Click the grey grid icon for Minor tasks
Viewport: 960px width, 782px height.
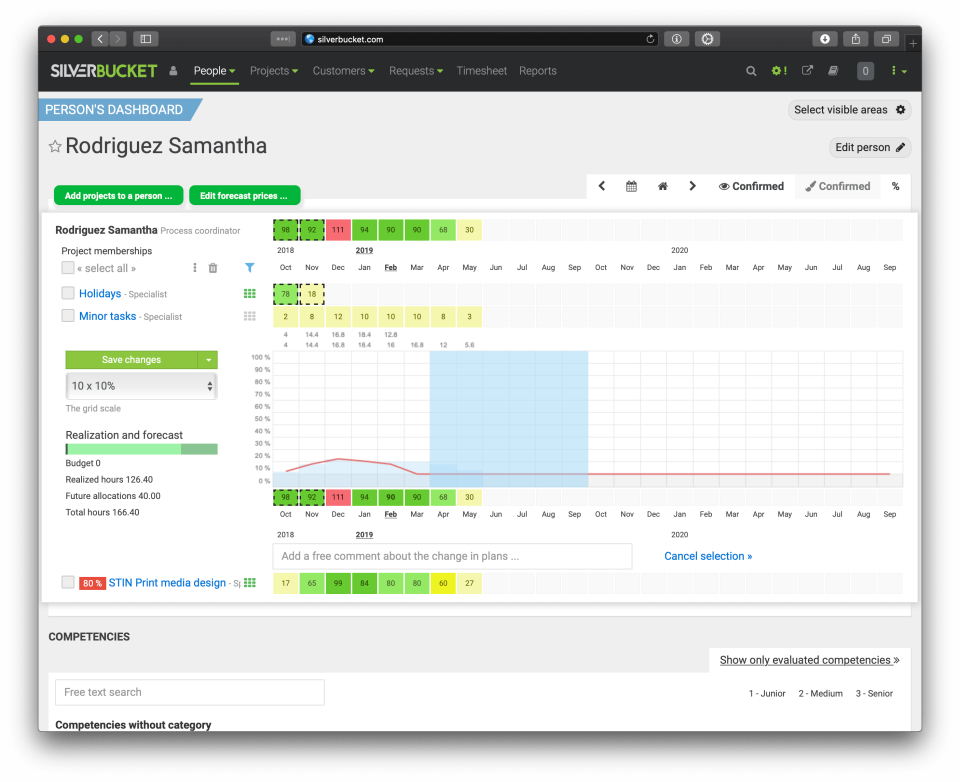tap(250, 316)
